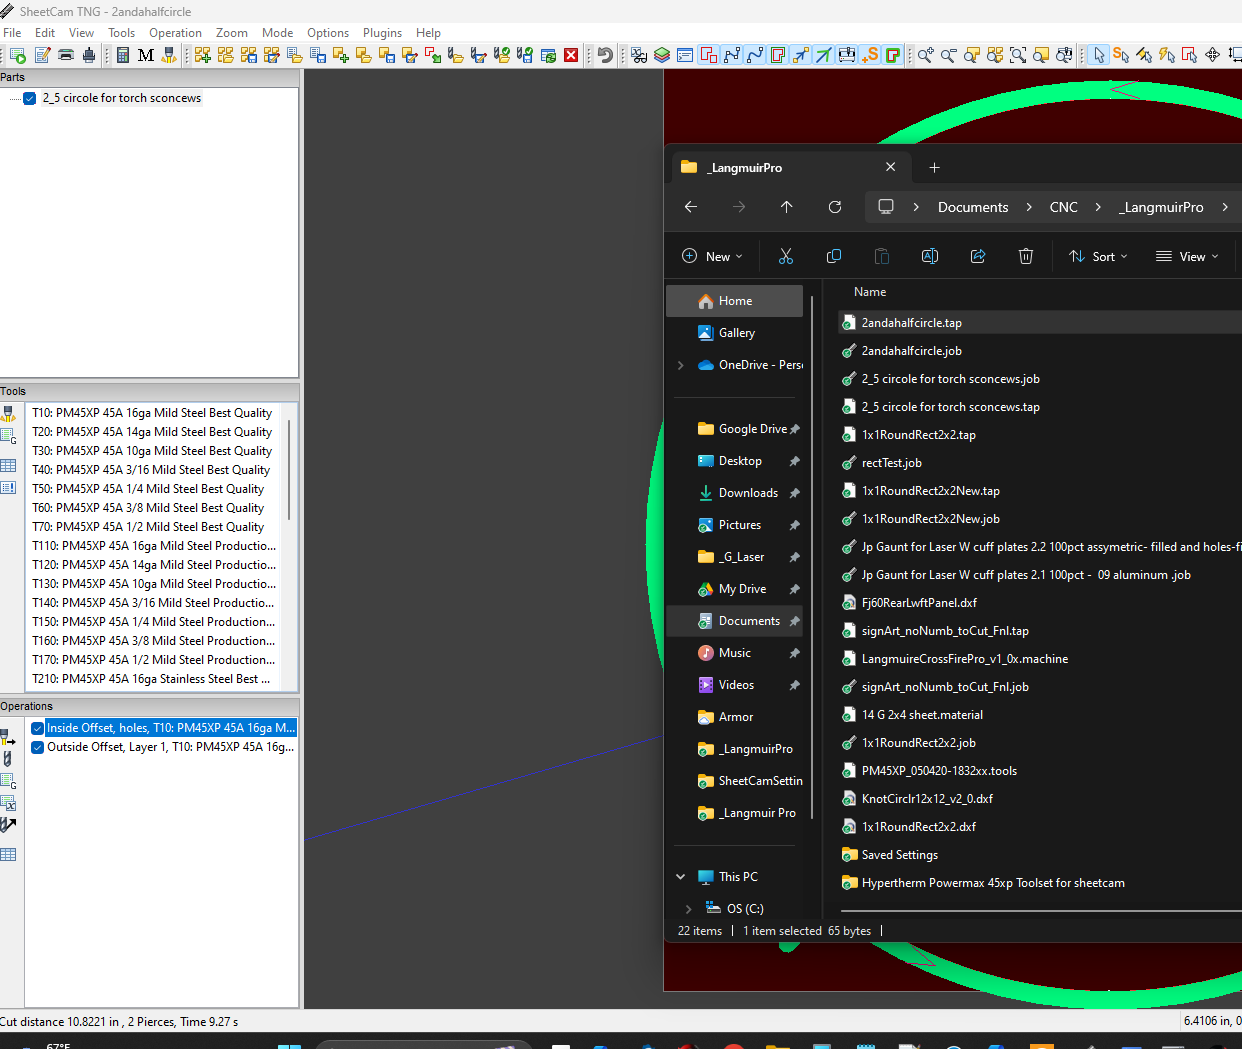Open the Sort dropdown in File Explorer
Image resolution: width=1242 pixels, height=1049 pixels.
(x=1098, y=256)
